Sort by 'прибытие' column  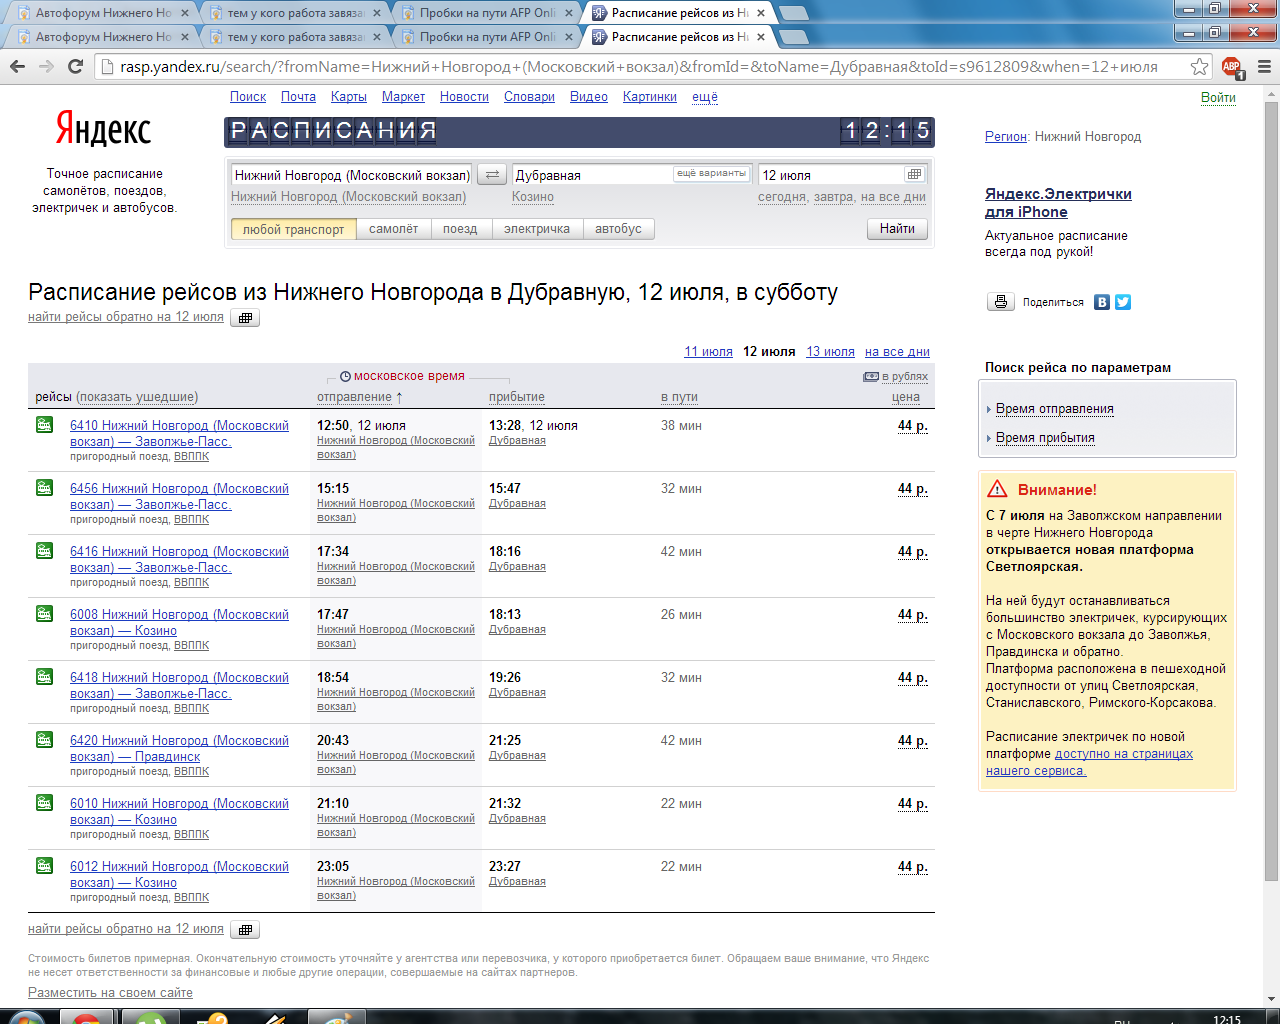coord(517,397)
